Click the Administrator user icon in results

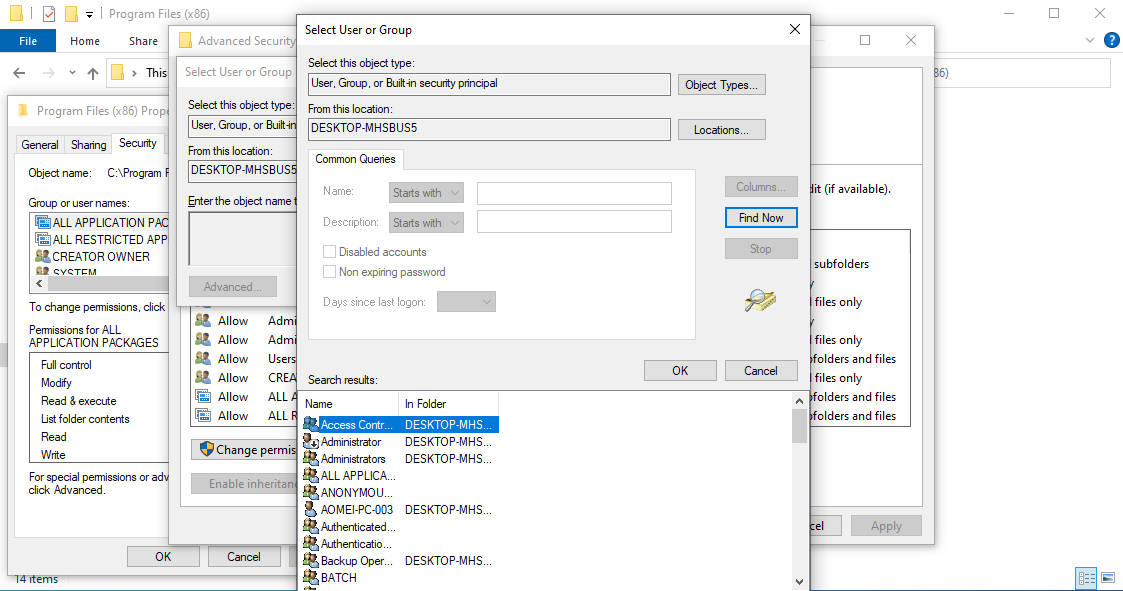click(311, 441)
